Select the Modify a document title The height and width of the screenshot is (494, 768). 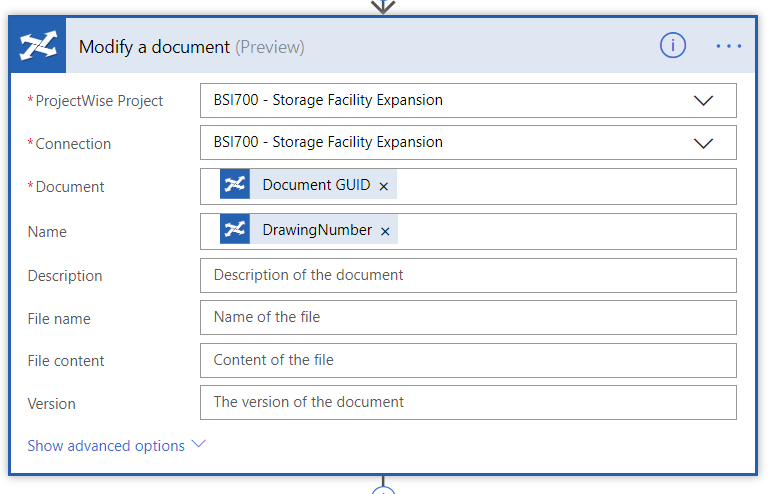154,47
